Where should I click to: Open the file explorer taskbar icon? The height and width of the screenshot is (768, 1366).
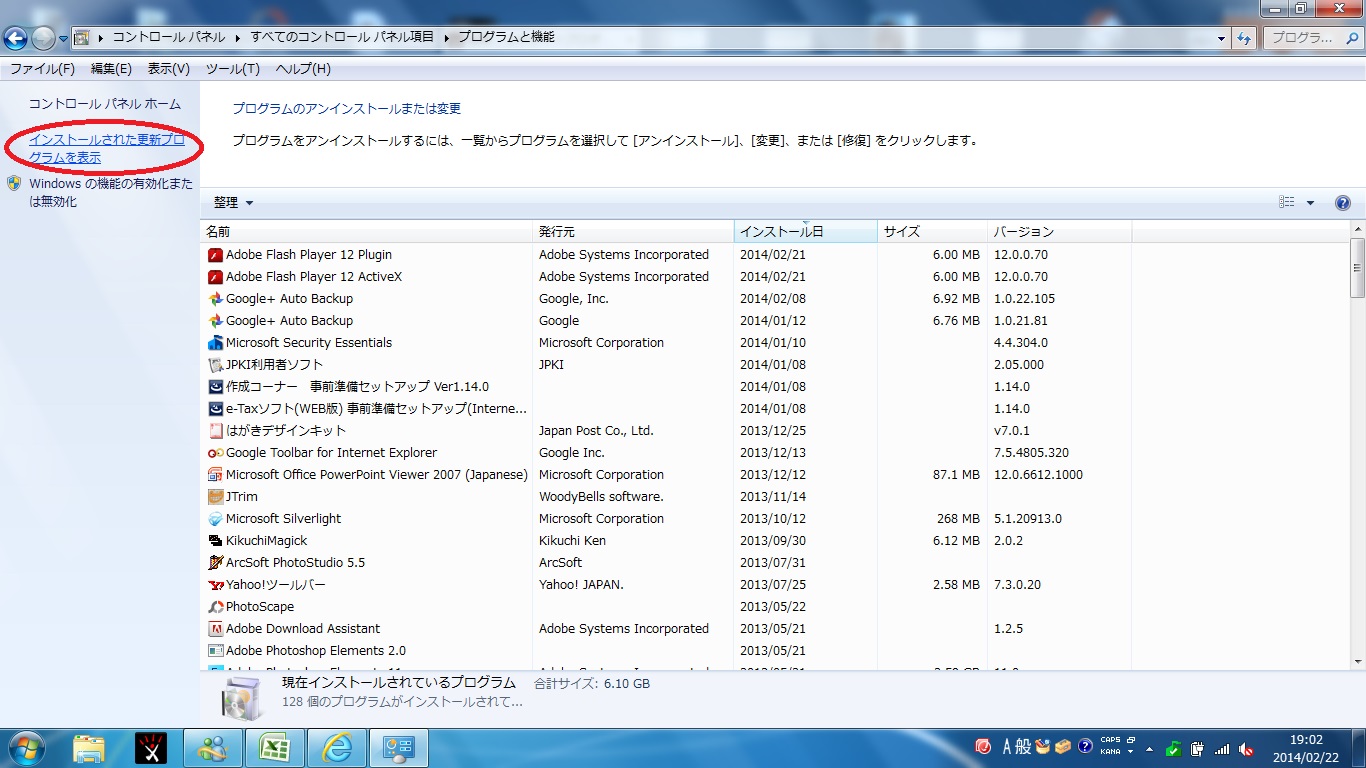[88, 748]
